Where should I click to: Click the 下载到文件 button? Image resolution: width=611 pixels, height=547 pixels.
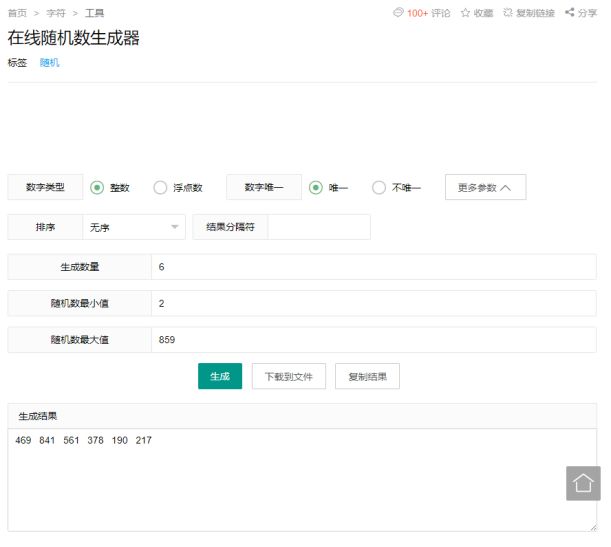[x=289, y=376]
